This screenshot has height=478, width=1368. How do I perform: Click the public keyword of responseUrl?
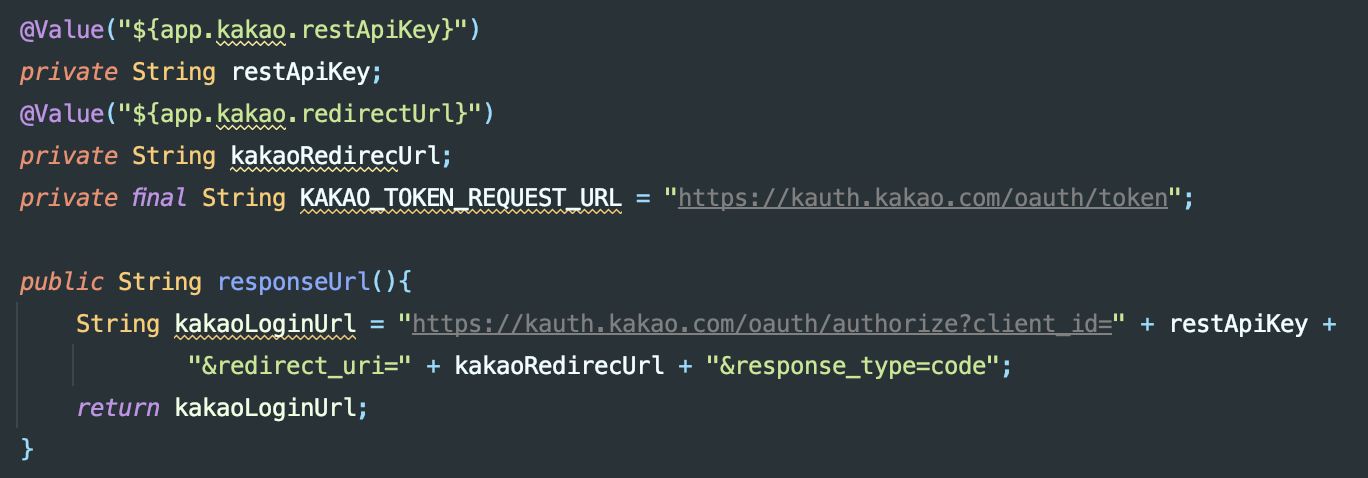pyautogui.click(x=61, y=282)
